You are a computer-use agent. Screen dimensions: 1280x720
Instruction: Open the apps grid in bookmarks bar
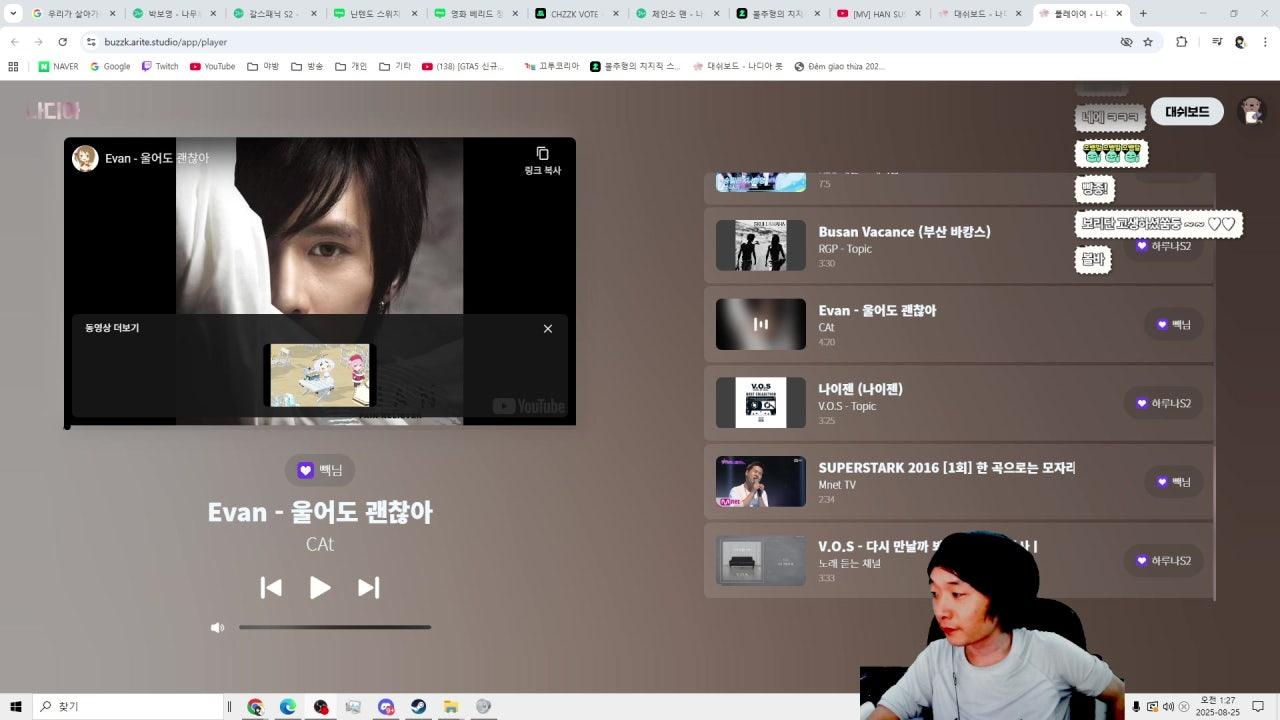(13, 66)
